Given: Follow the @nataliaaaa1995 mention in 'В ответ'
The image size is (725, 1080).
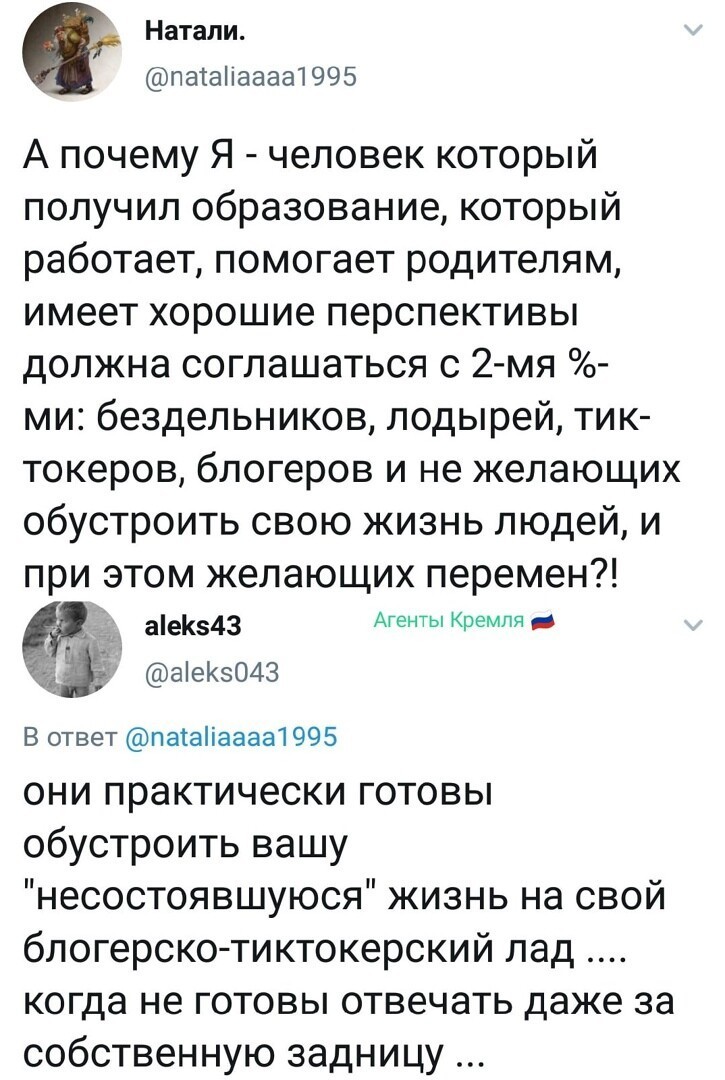Looking at the screenshot, I should pyautogui.click(x=231, y=736).
